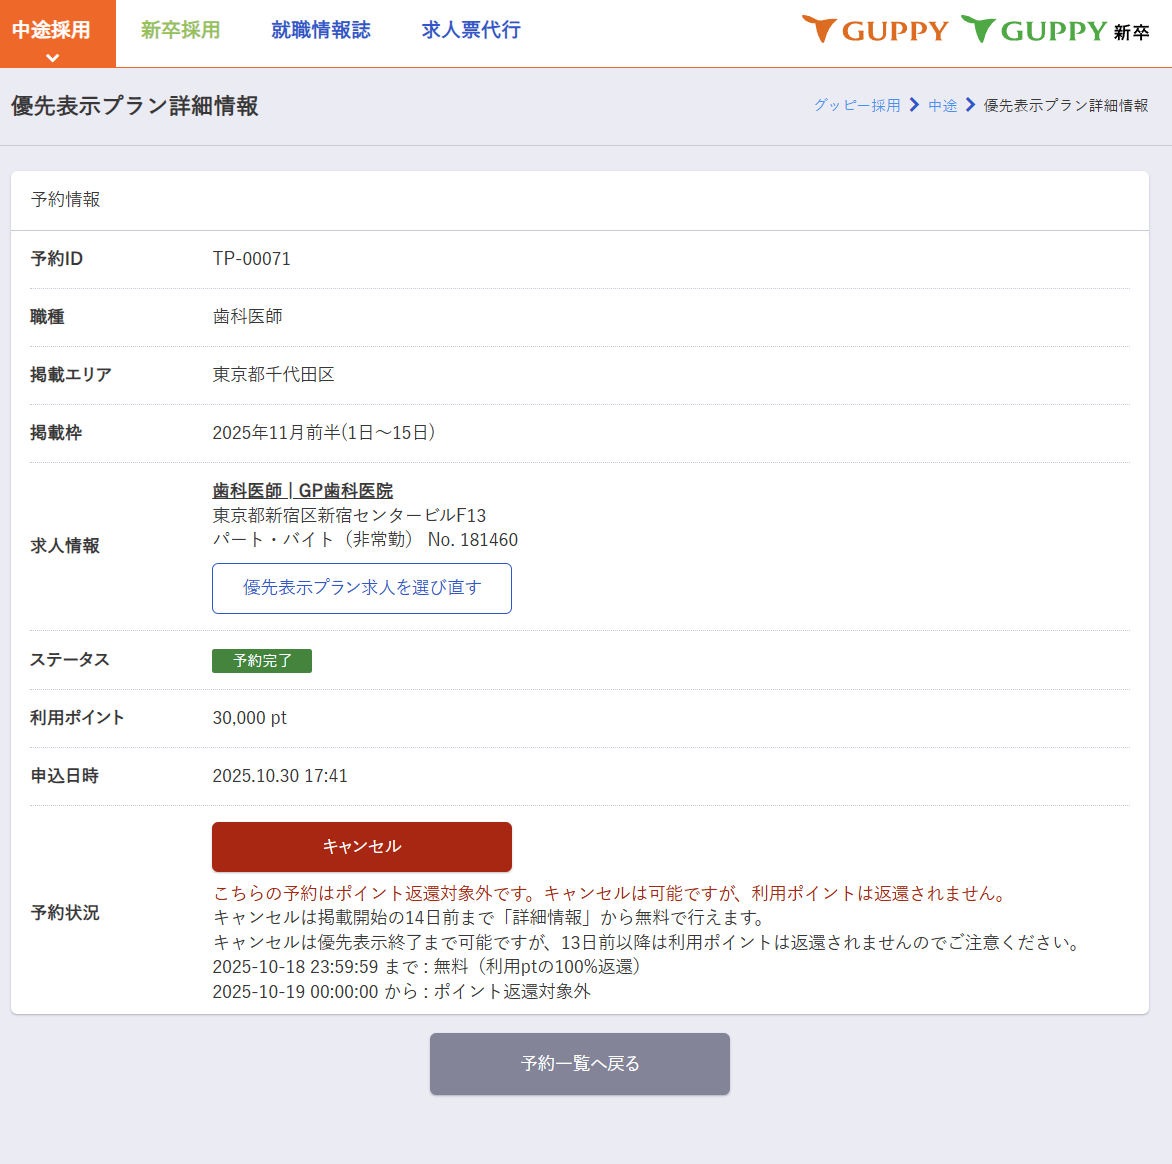Click the 優先表示プラン詳細情報 page heading

coord(135,106)
